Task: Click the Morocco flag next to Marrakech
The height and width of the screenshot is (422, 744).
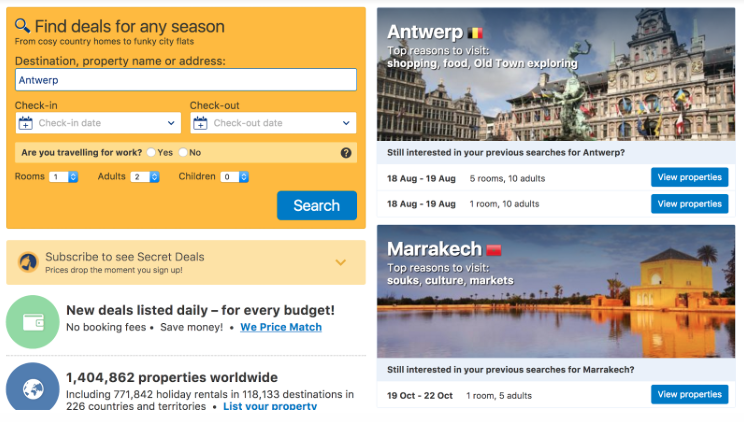Action: point(493,249)
